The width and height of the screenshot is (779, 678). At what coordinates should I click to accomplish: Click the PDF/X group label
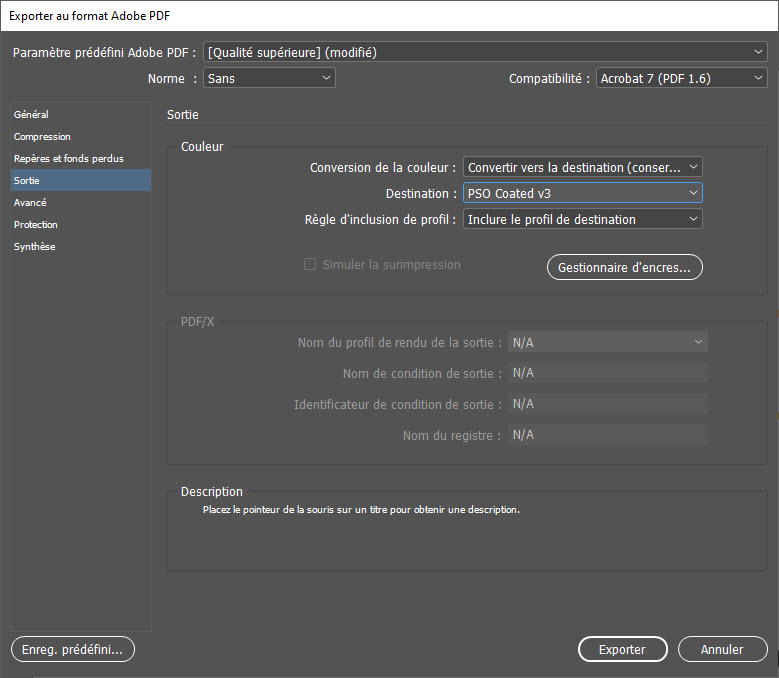[197, 322]
